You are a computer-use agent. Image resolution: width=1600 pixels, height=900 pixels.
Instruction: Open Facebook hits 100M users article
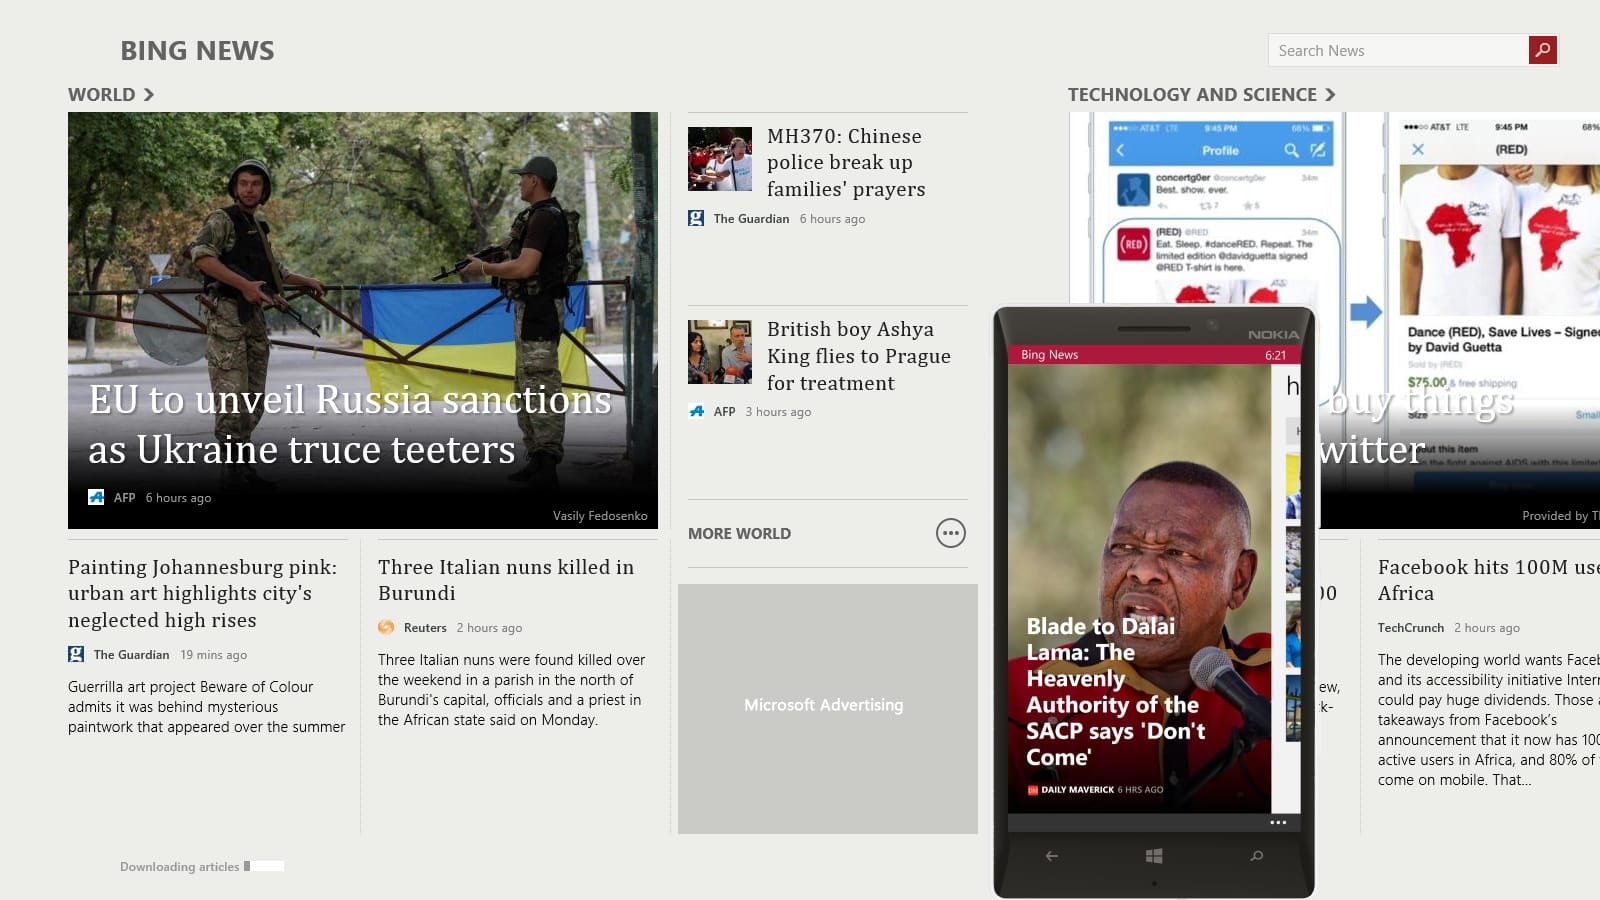tap(1488, 580)
